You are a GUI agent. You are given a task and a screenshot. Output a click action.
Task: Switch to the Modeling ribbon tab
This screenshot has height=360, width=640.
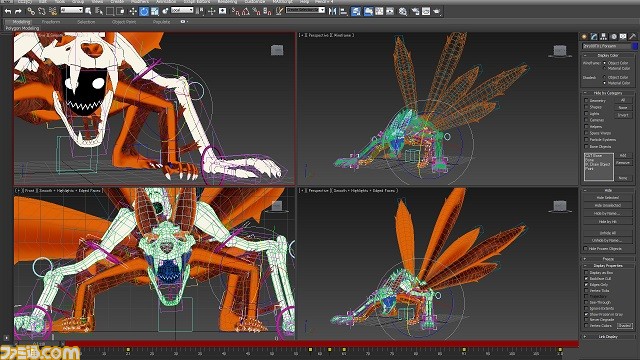(x=21, y=22)
